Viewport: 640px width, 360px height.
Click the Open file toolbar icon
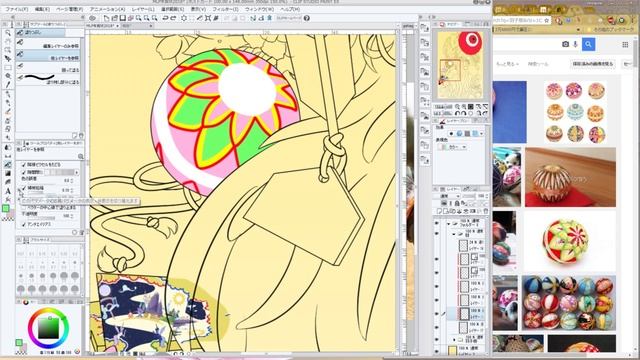[x=115, y=18]
